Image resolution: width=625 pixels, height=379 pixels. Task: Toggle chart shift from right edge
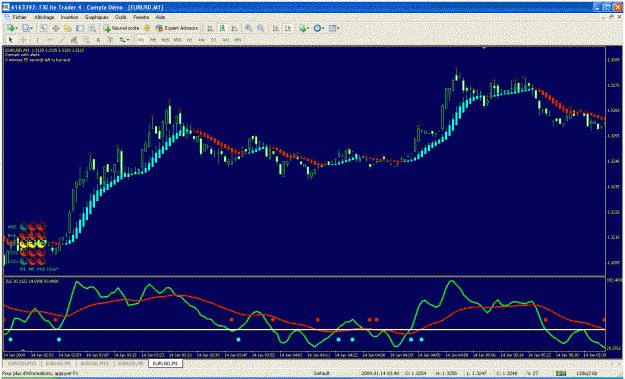pos(289,28)
